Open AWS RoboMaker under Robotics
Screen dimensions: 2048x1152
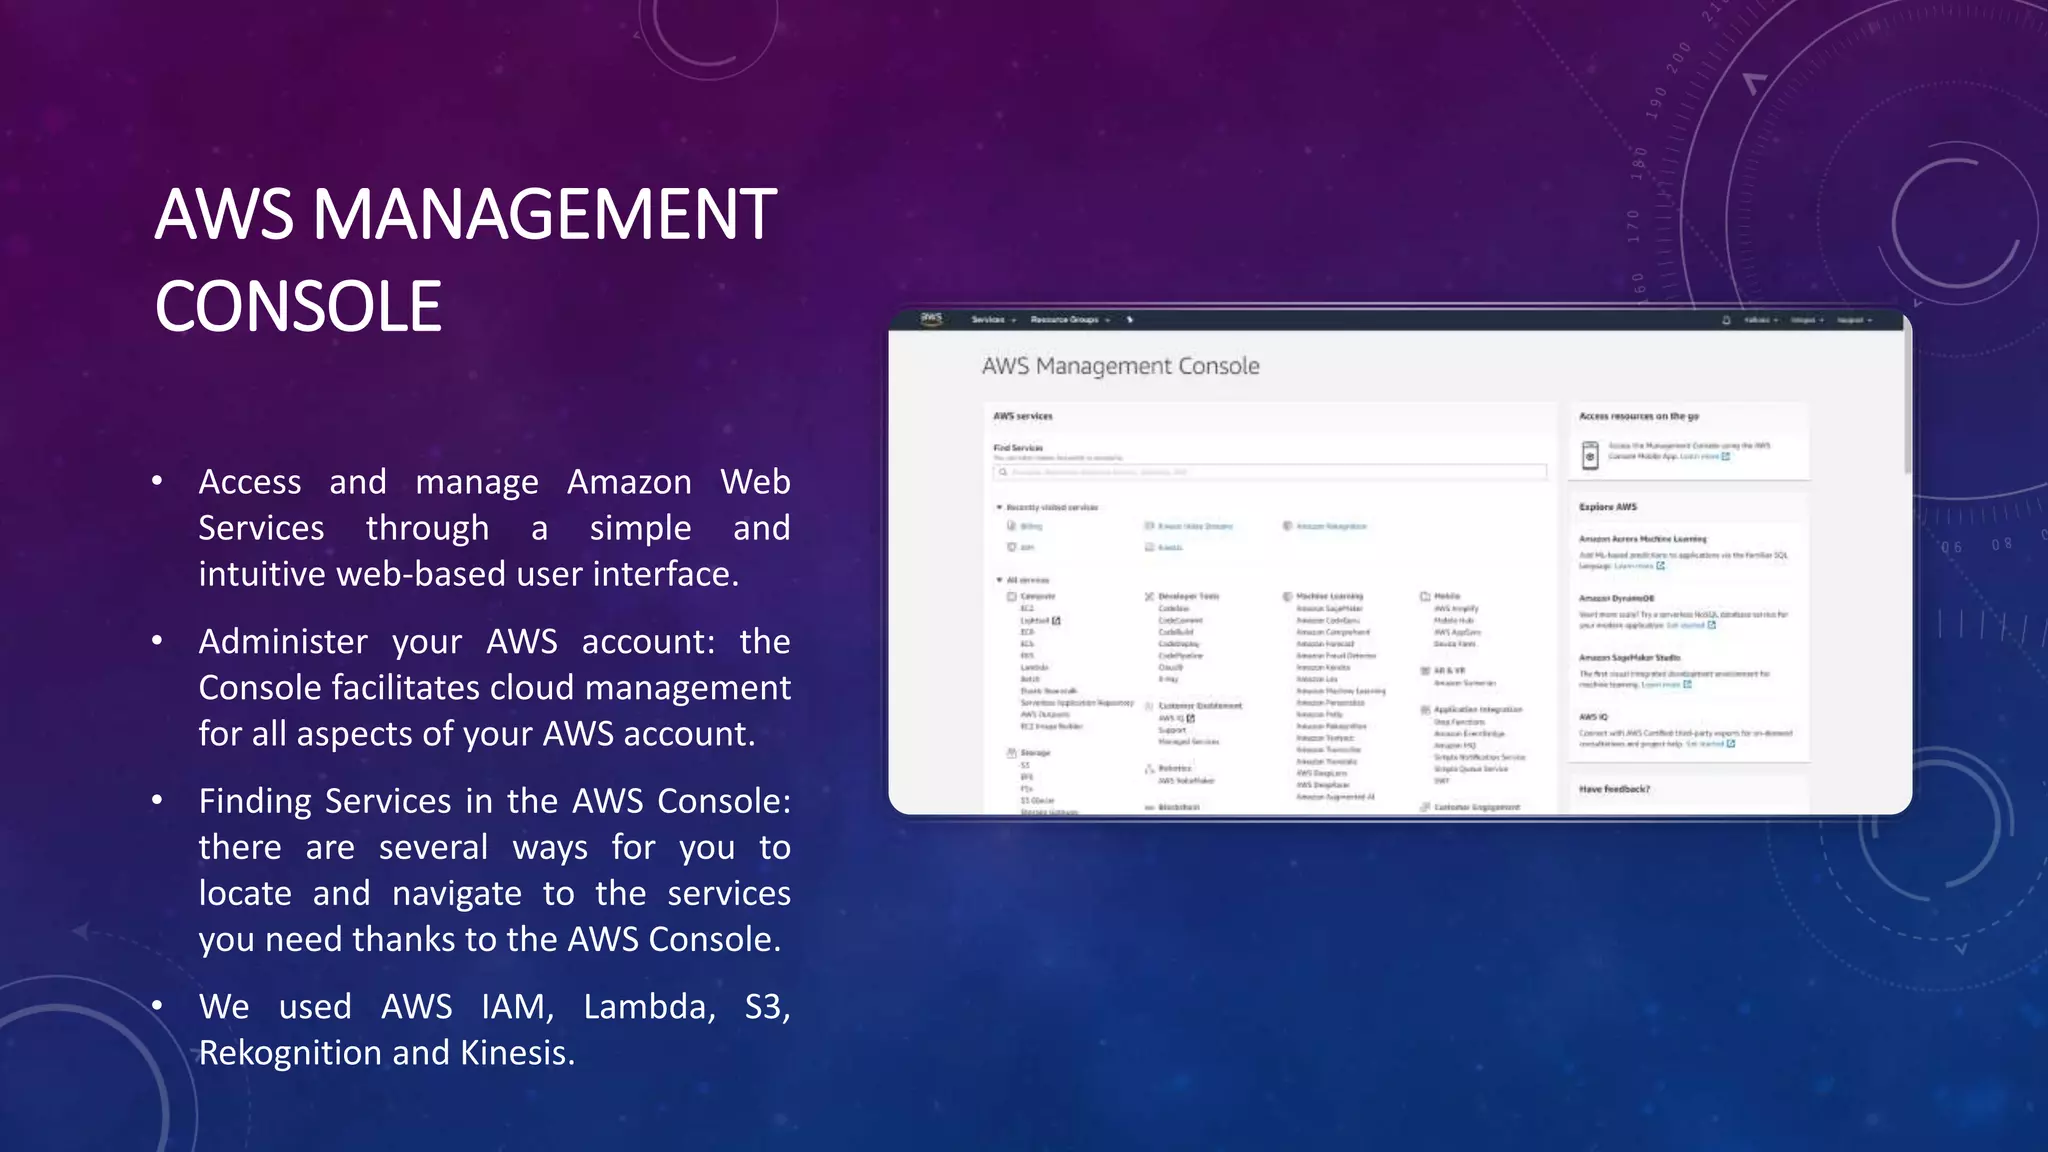(1186, 781)
